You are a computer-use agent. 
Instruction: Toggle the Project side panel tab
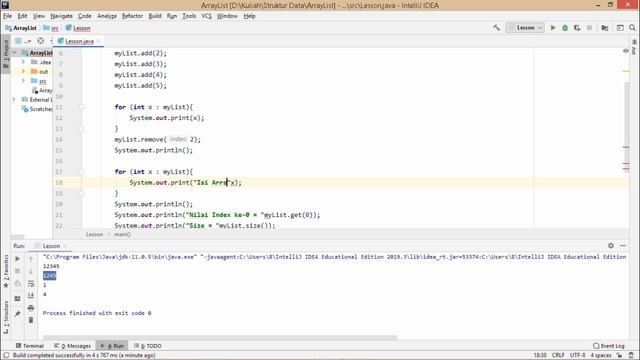[6, 53]
